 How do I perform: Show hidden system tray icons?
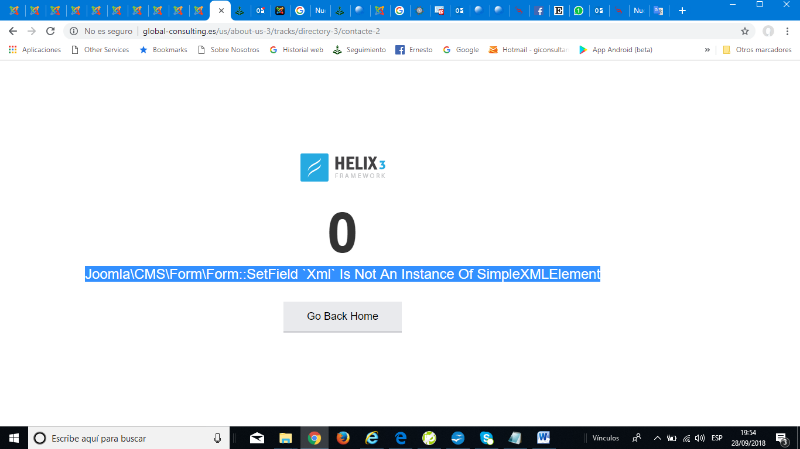pos(657,438)
